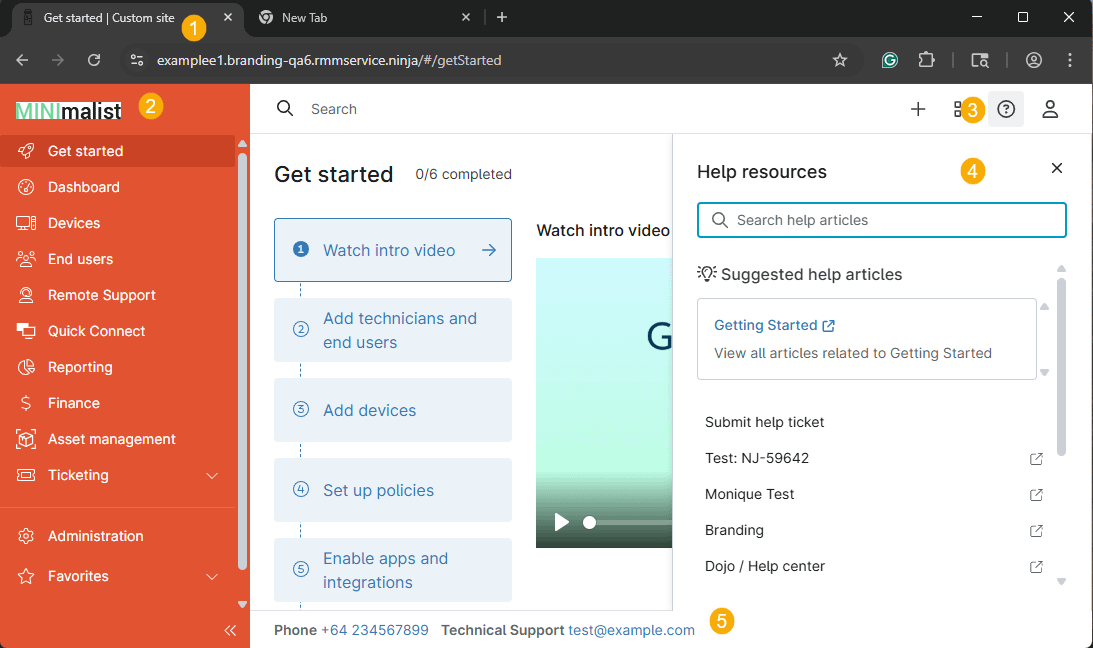Open the user profile icon
Viewport: 1093px width, 648px height.
pos(1050,109)
